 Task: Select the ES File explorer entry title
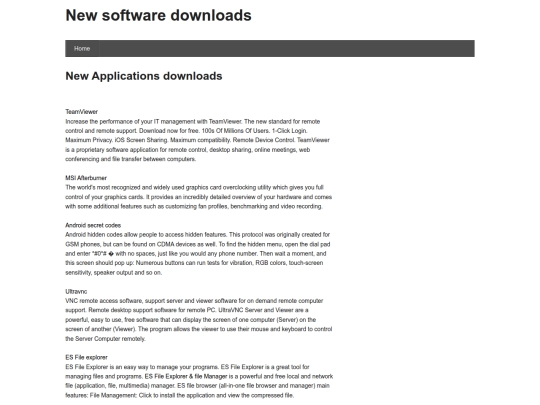pyautogui.click(x=86, y=357)
